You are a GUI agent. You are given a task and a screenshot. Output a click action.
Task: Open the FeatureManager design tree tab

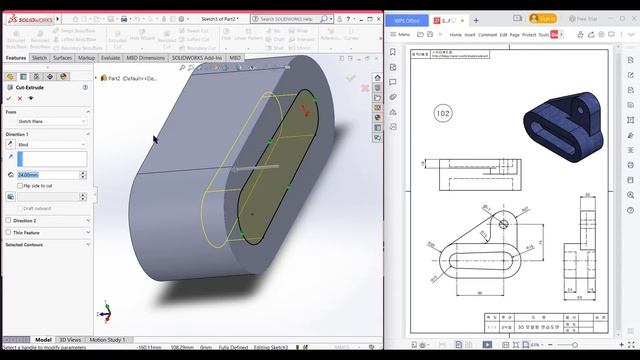coord(10,77)
